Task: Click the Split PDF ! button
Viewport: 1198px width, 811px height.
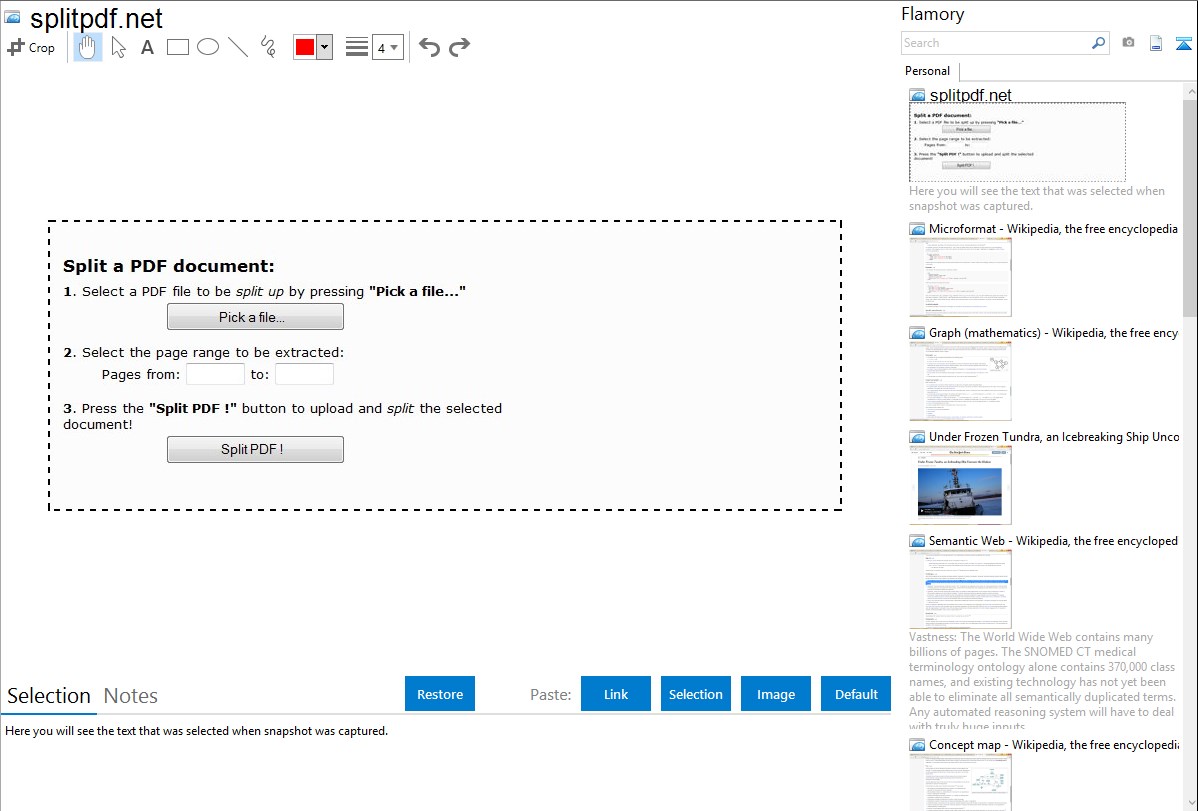Action: pos(255,449)
